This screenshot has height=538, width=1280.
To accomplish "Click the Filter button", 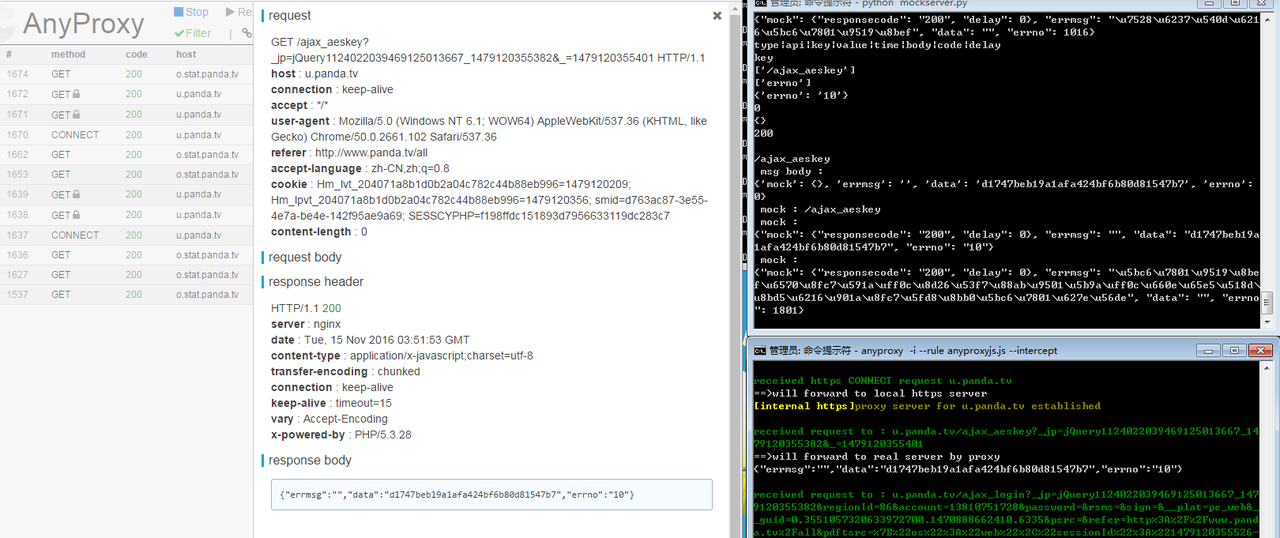I will coord(192,33).
